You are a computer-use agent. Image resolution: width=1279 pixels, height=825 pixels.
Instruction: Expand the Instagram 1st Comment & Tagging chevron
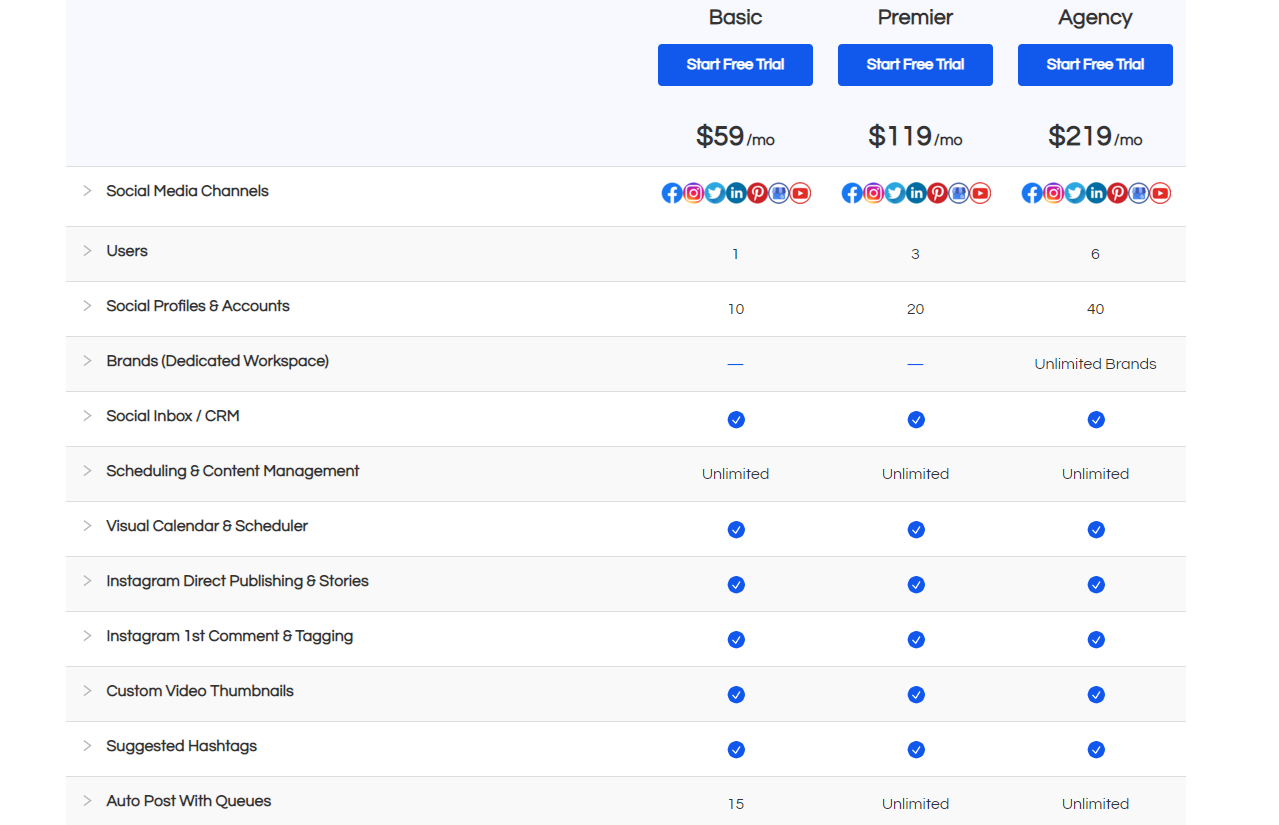click(87, 635)
